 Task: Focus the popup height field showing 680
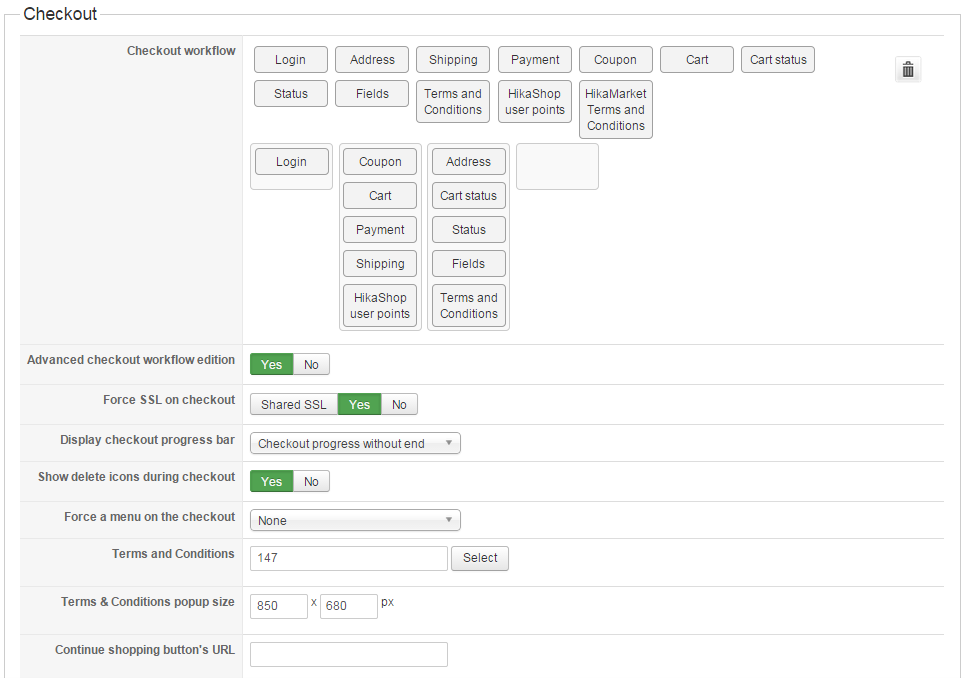pos(348,606)
